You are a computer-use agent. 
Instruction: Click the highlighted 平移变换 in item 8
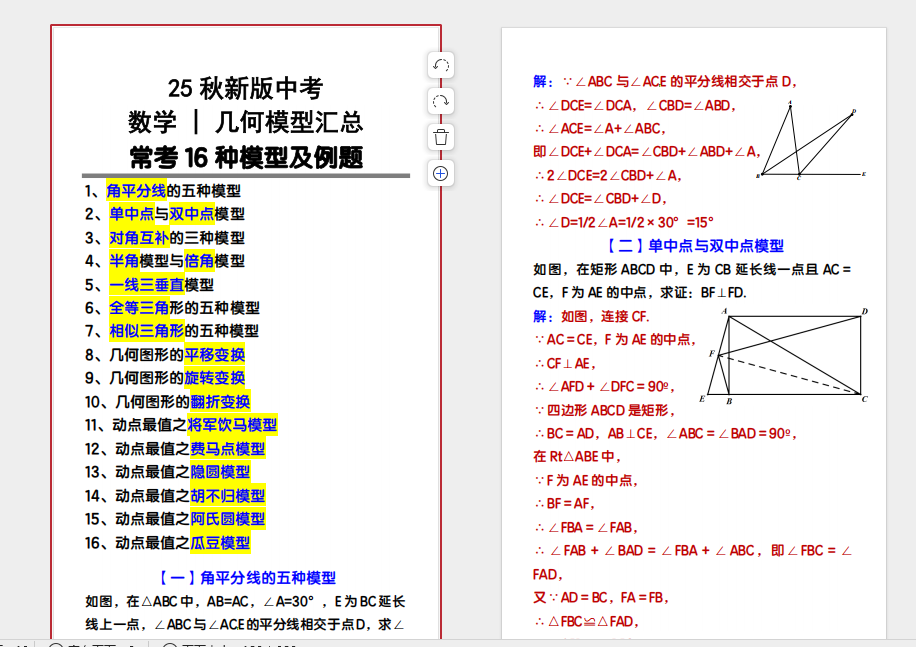[x=214, y=354]
